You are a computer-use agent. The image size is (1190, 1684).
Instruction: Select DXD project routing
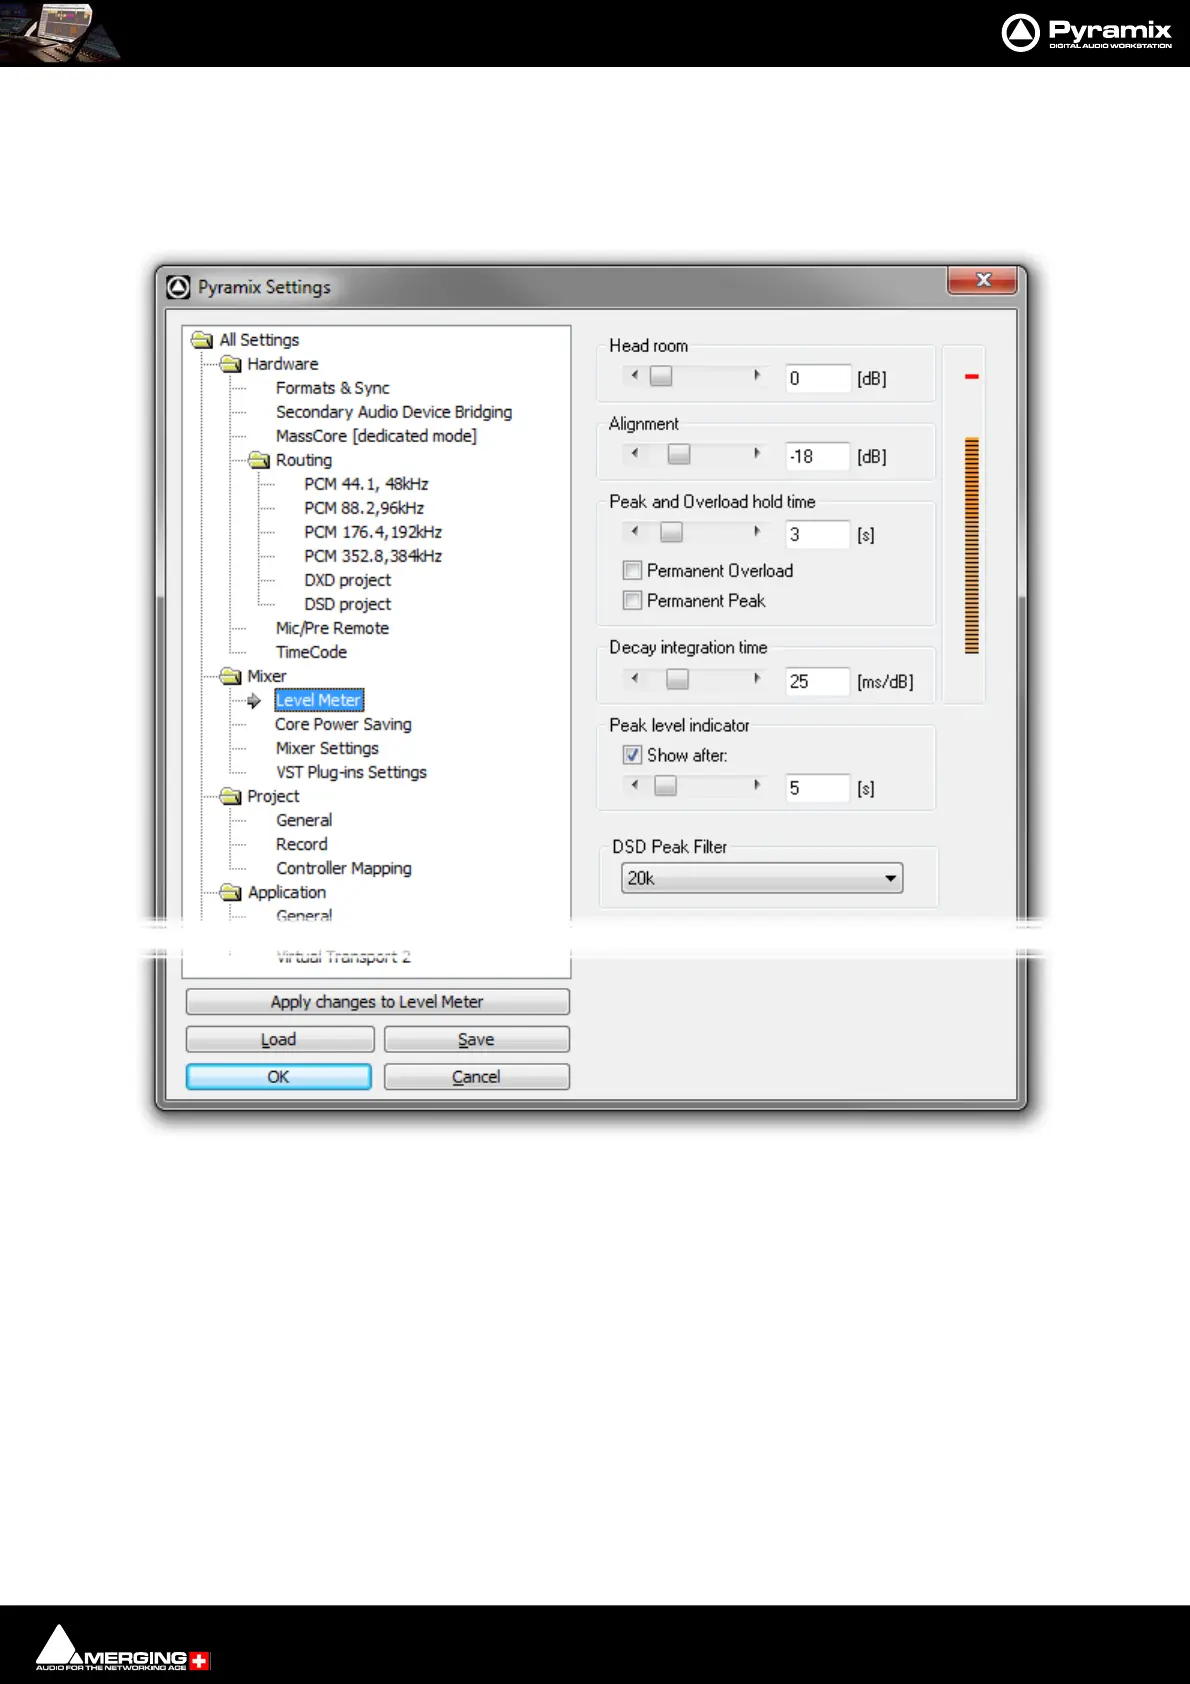coord(347,580)
